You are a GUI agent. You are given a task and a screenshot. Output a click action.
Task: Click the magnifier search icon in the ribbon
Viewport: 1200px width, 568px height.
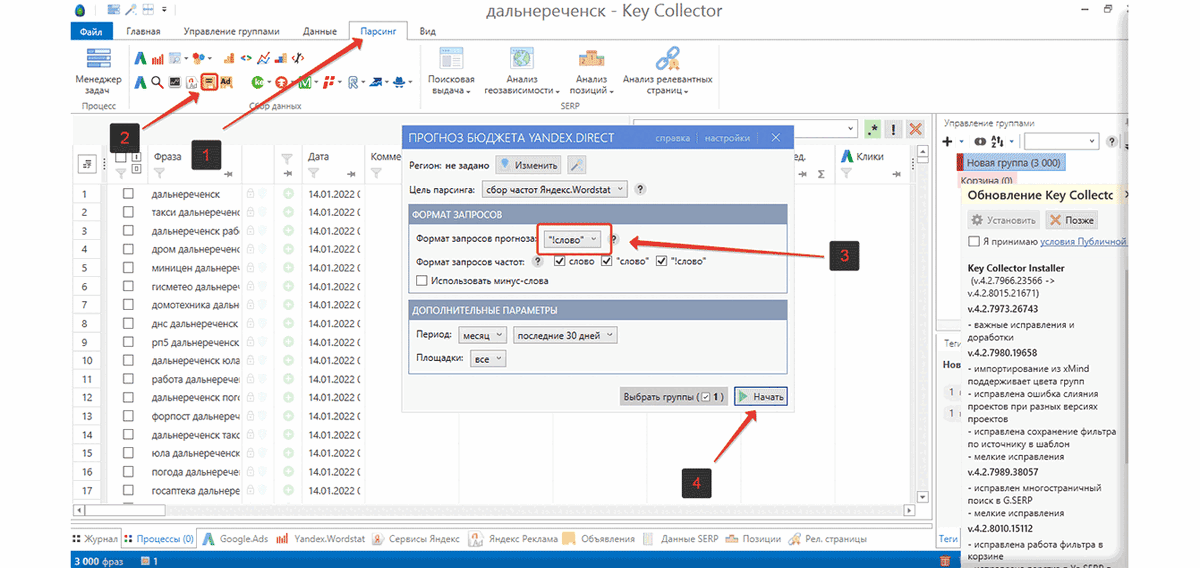pyautogui.click(x=157, y=82)
